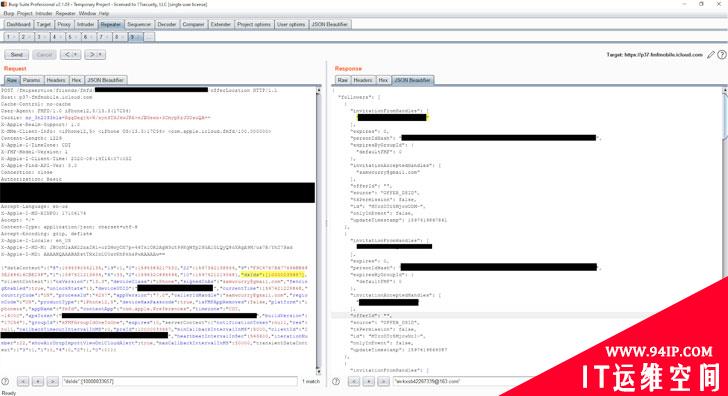Click the plus options button in request search
The width and height of the screenshot is (728, 396).
pos(38,381)
